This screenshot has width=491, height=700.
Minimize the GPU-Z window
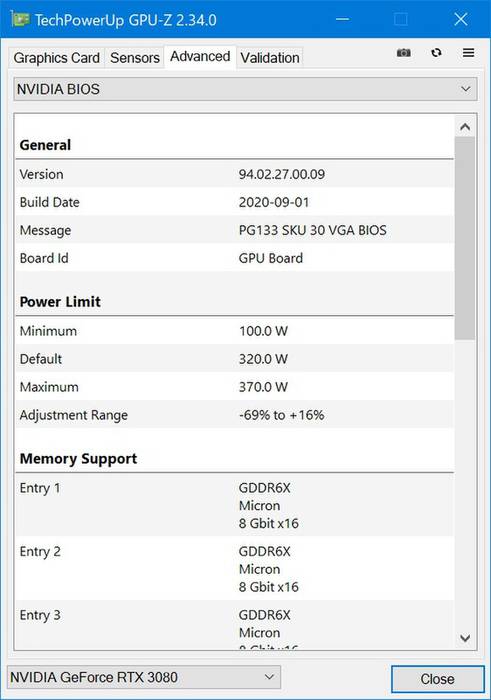[342, 19]
